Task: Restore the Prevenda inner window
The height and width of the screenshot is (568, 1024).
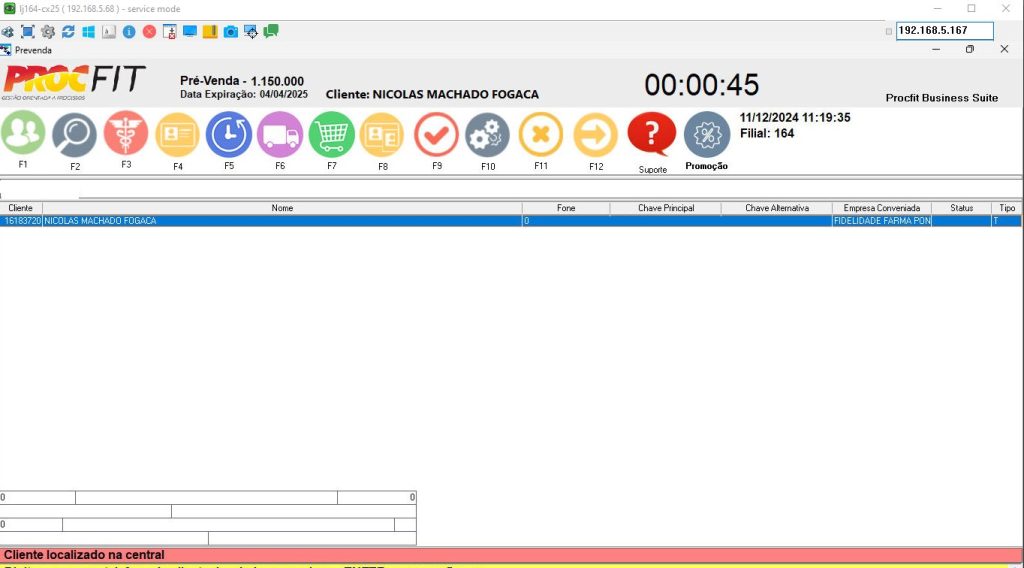Action: [970, 49]
